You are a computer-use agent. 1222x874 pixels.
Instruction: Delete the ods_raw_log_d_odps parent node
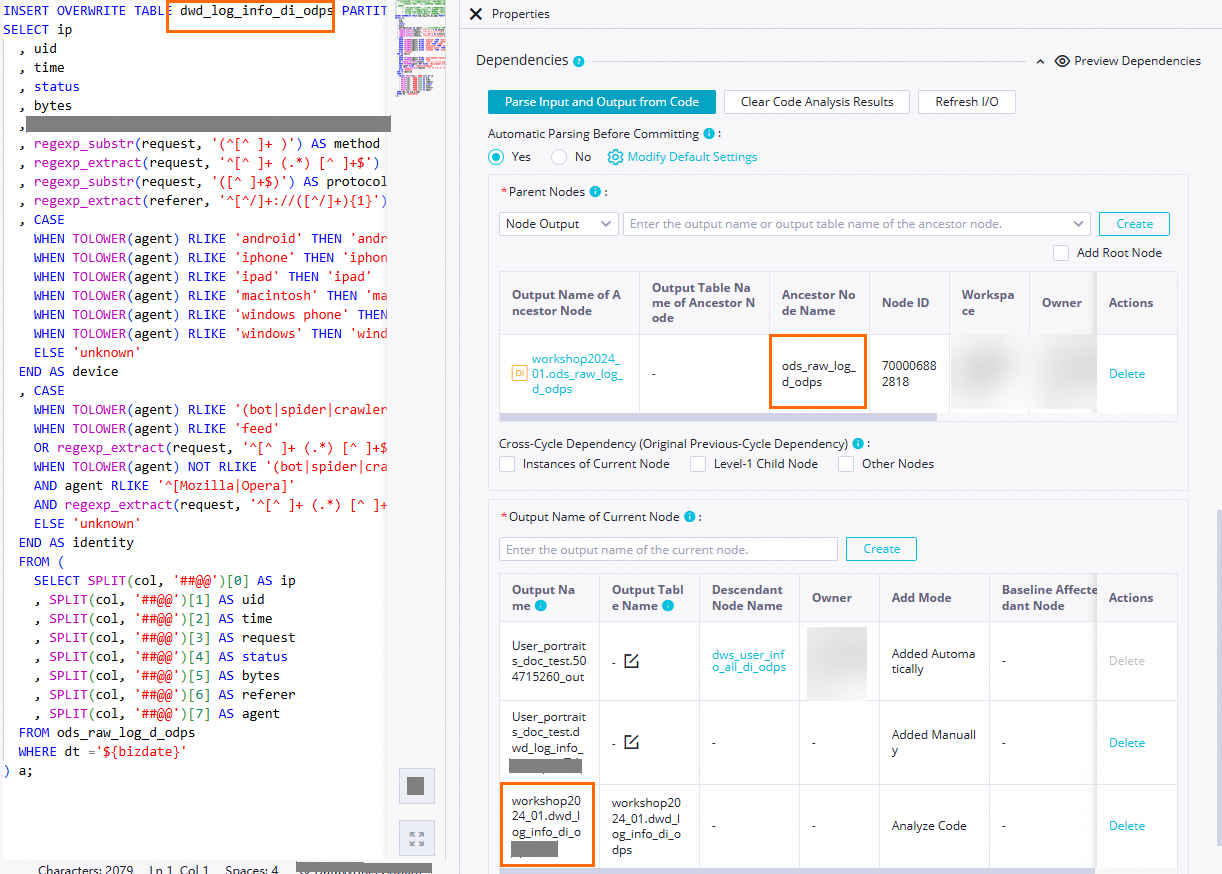(x=1127, y=374)
